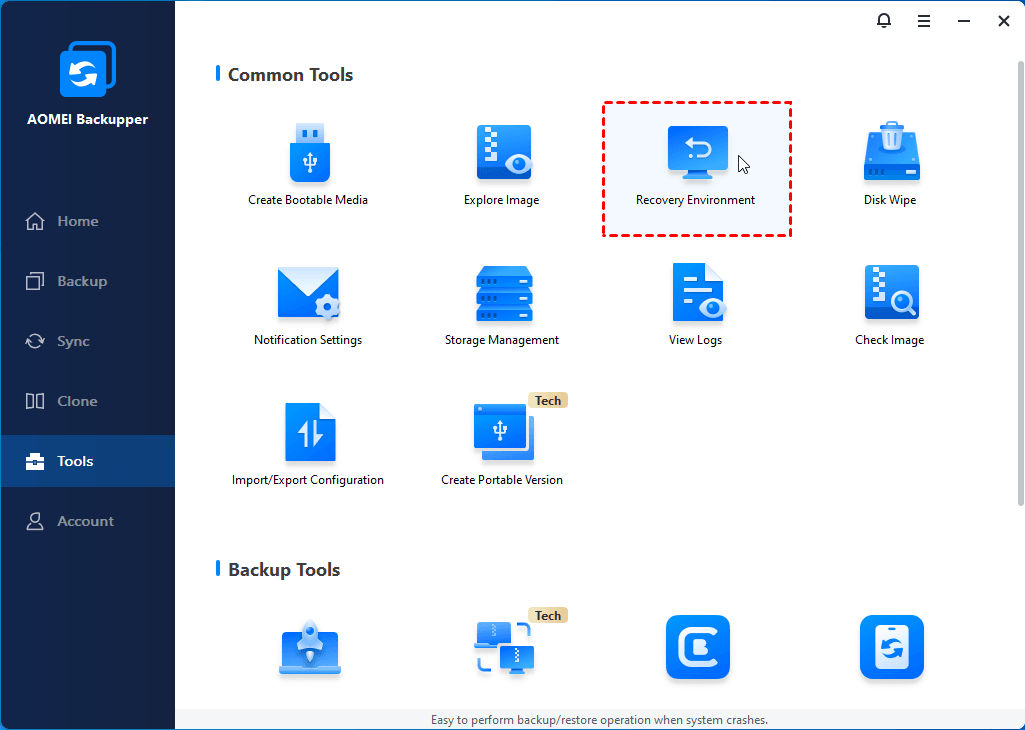
Task: Minimize the AOMEI Backupper window
Action: pos(964,20)
